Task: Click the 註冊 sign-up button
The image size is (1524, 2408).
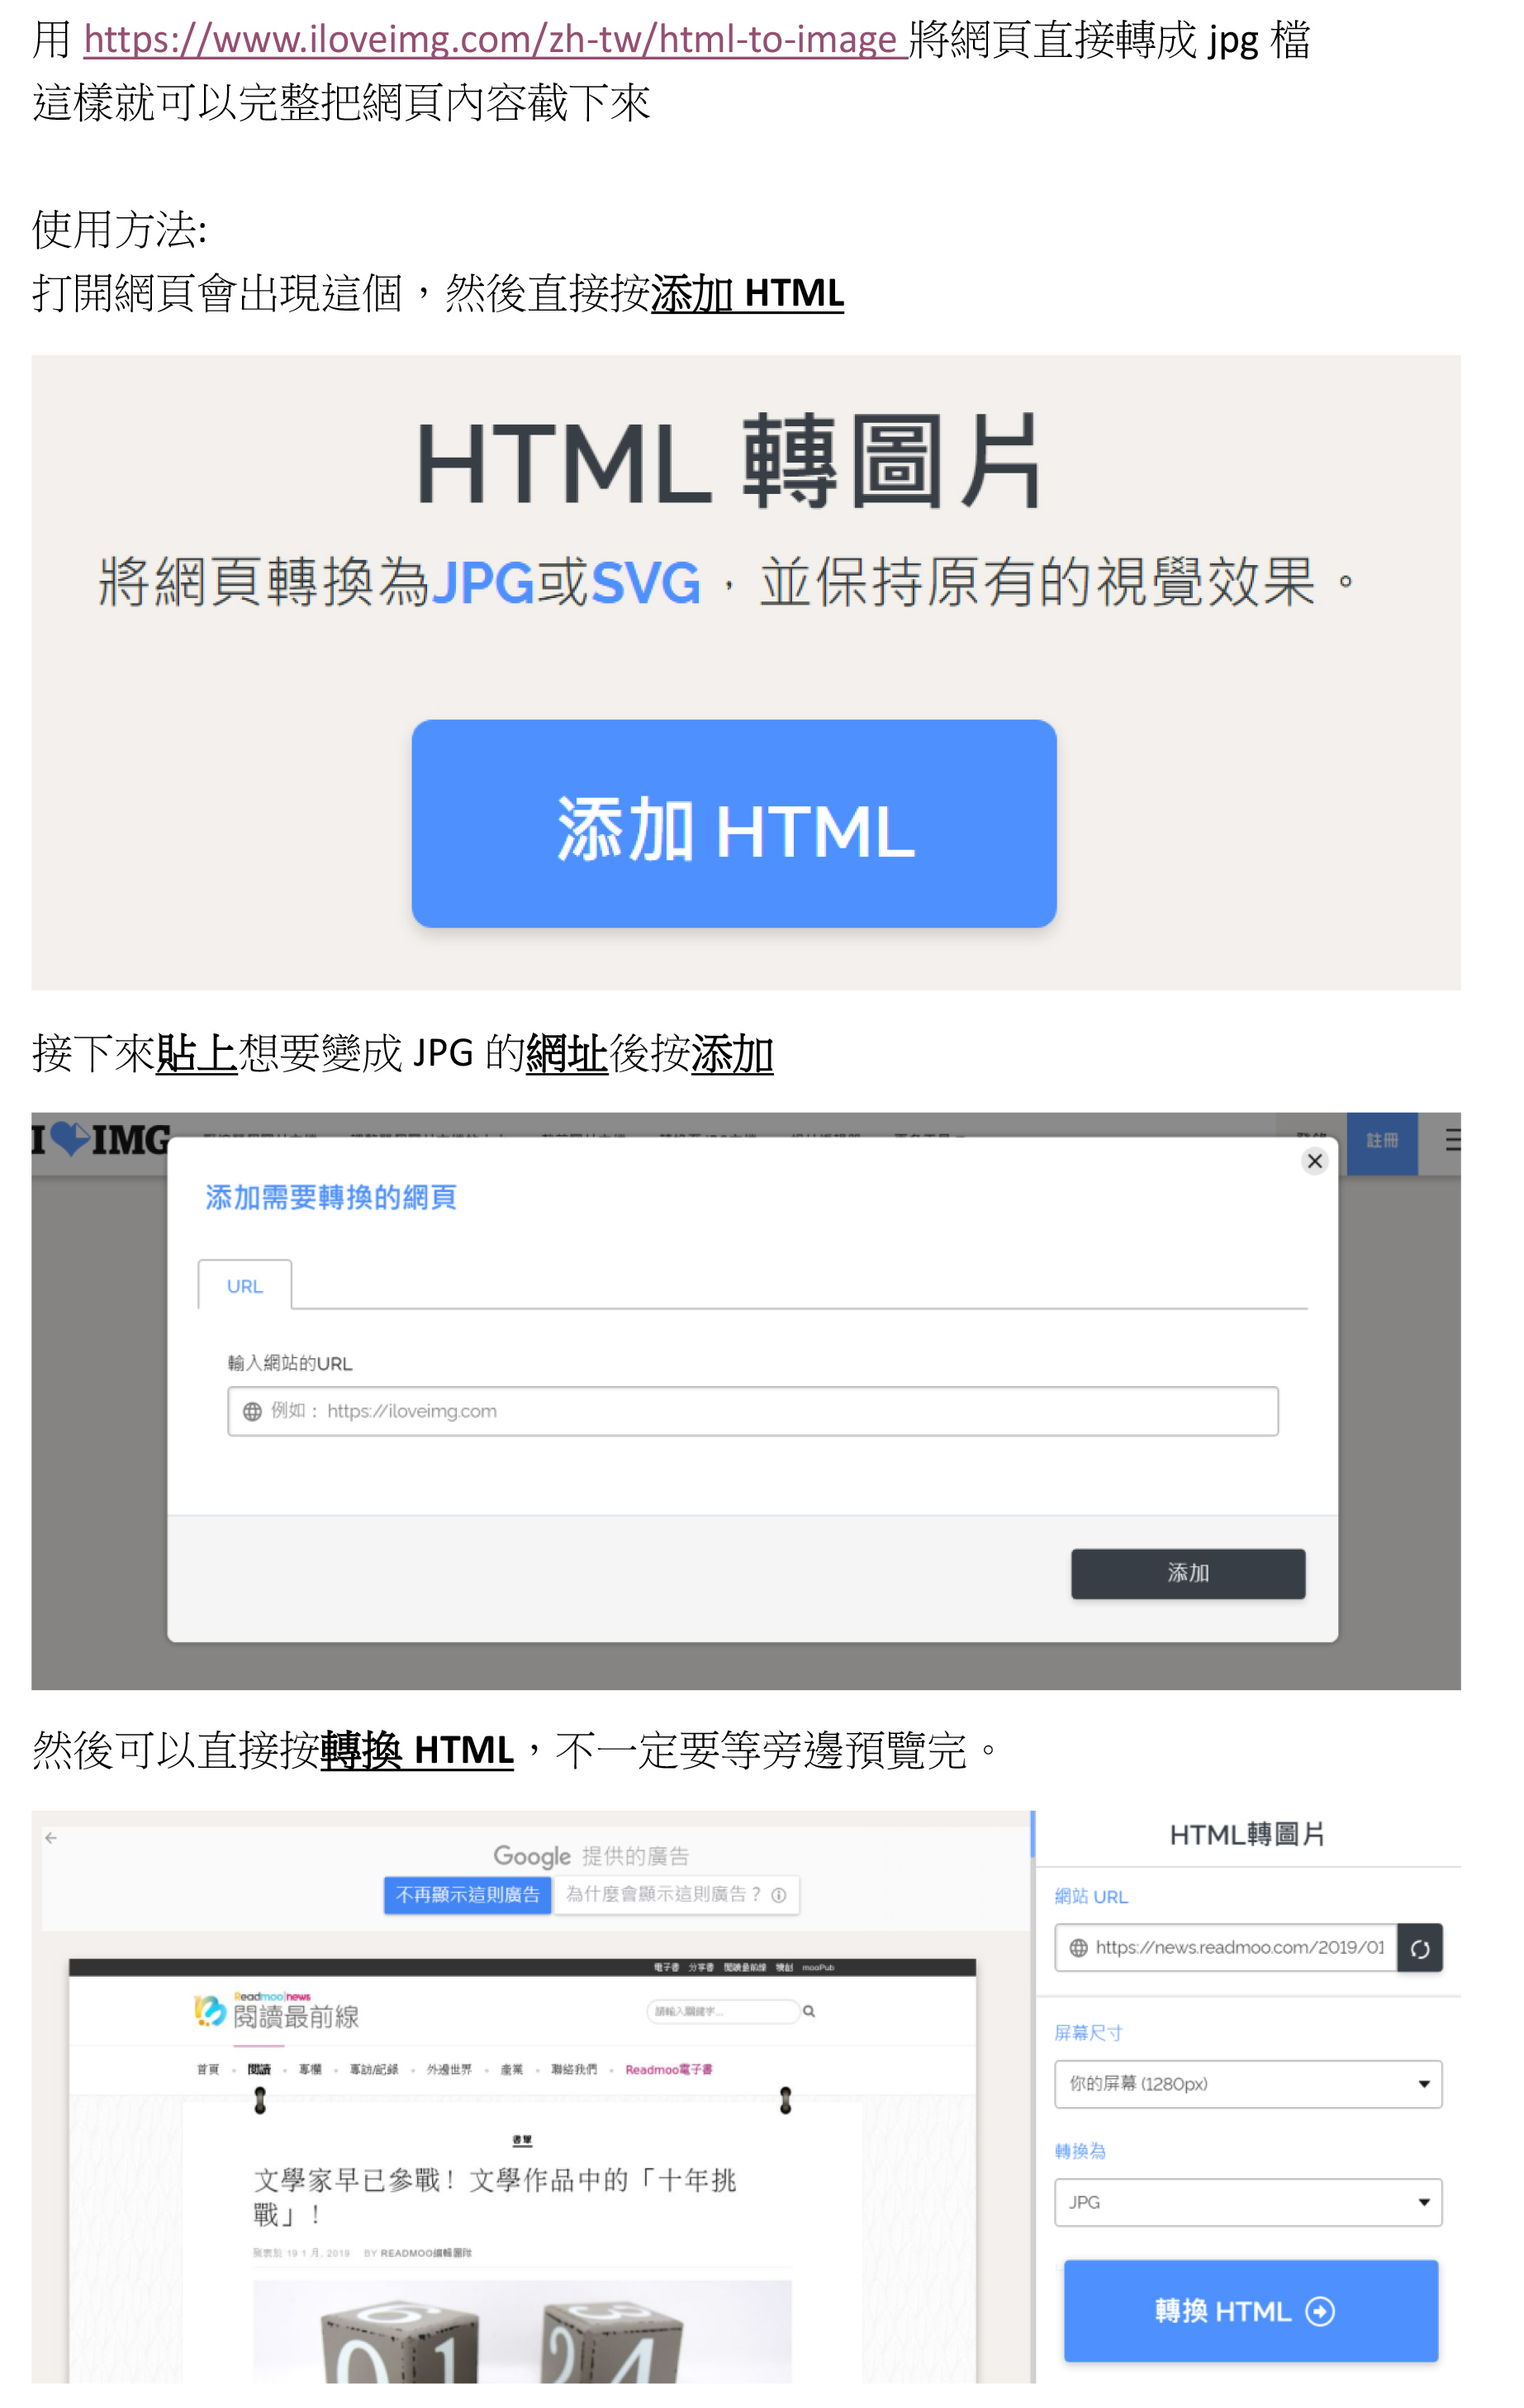Action: point(1382,1141)
